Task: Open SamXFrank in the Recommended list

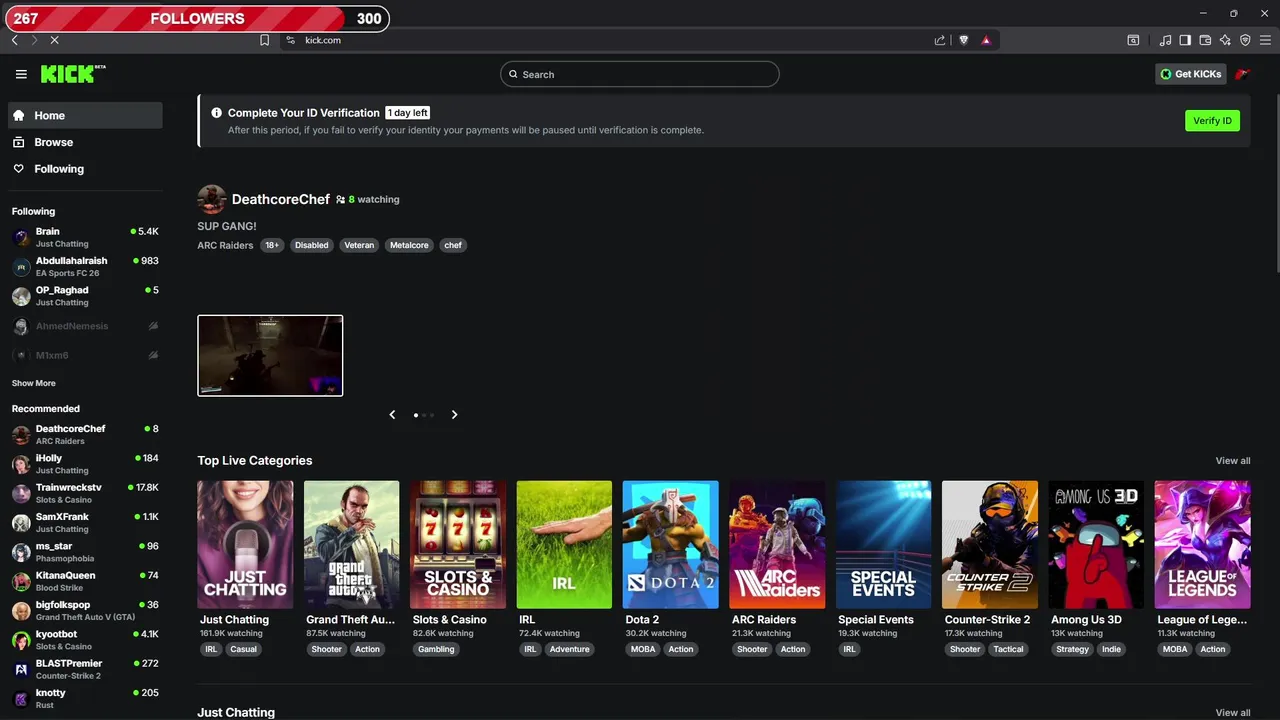Action: tap(85, 522)
